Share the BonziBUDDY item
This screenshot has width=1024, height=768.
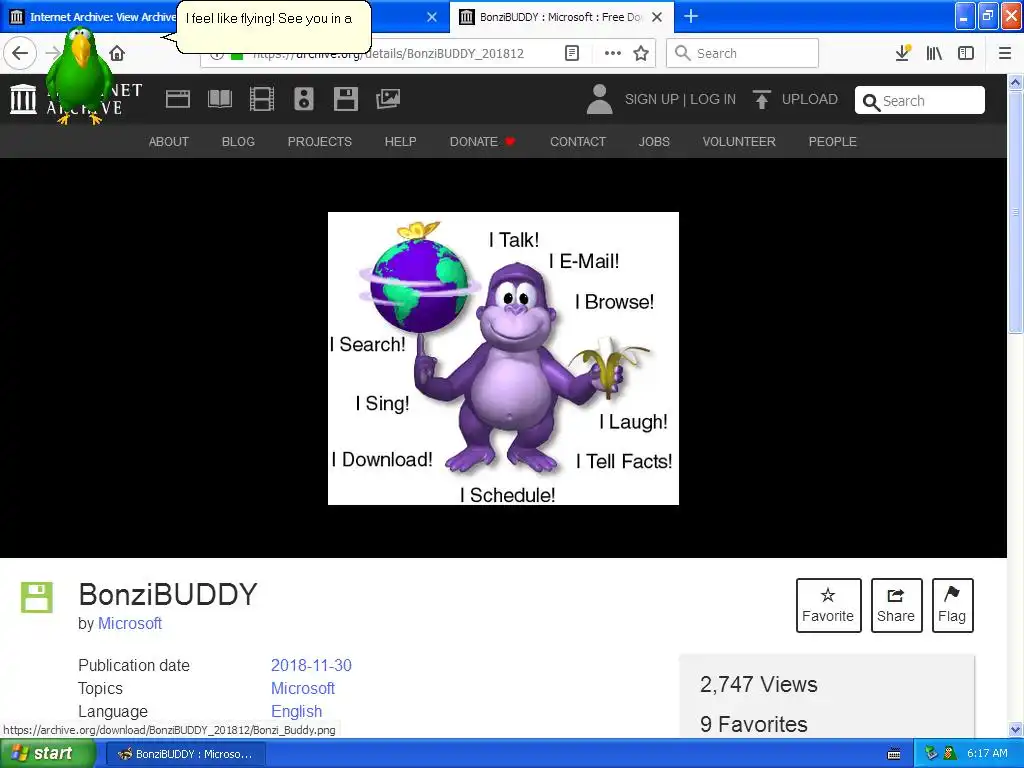coord(896,605)
